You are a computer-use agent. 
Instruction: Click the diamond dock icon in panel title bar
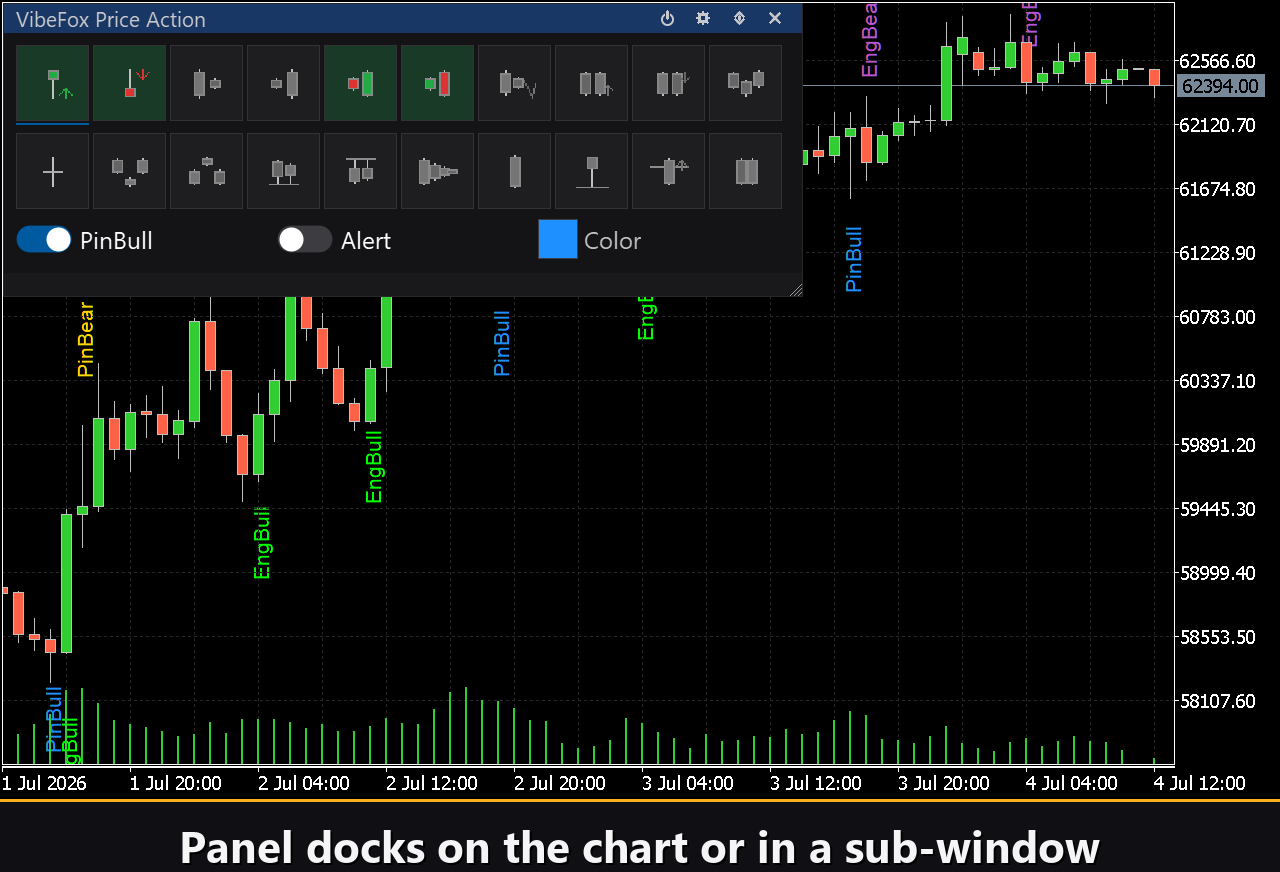point(739,18)
